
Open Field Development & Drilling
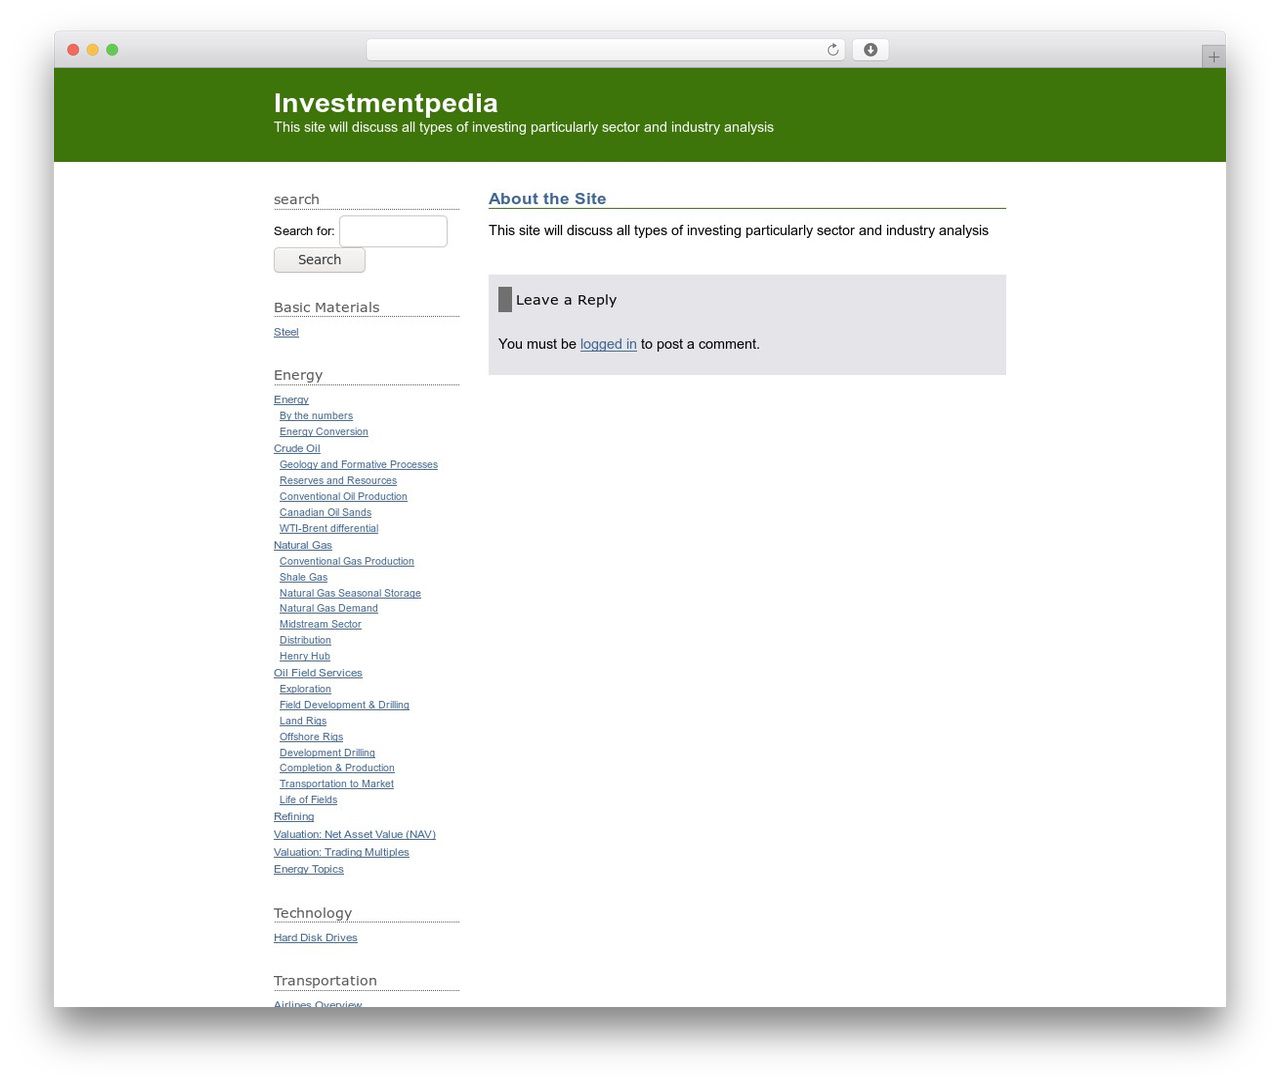[344, 706]
